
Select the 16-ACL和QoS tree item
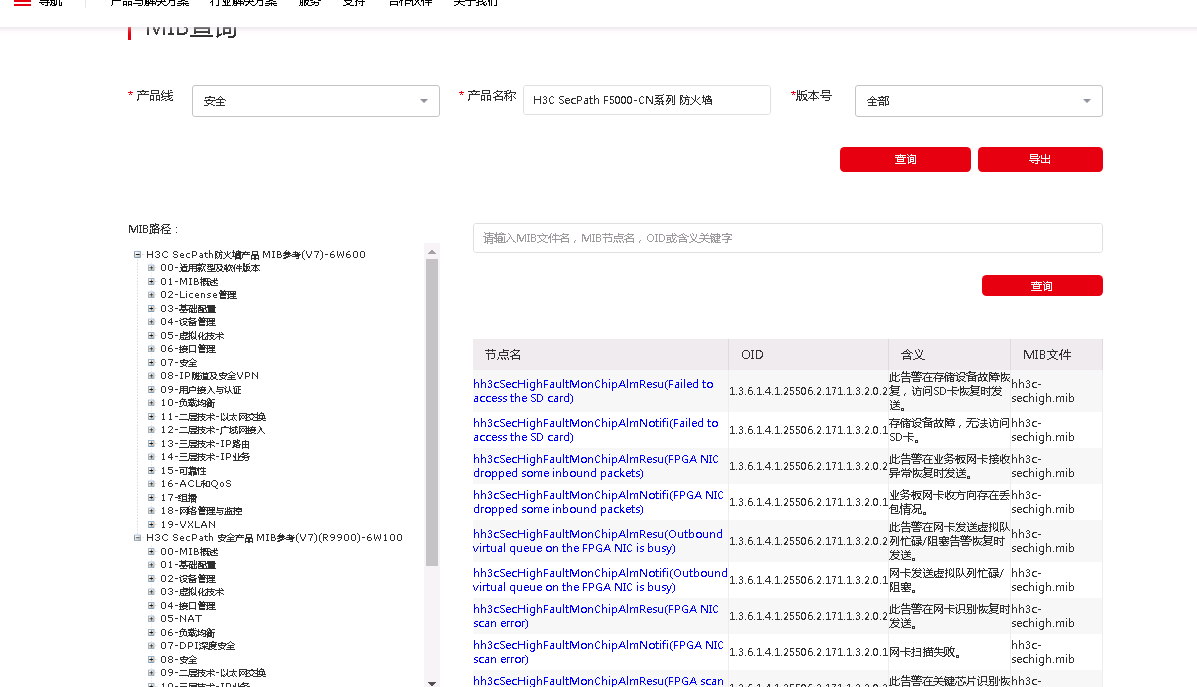tap(195, 484)
